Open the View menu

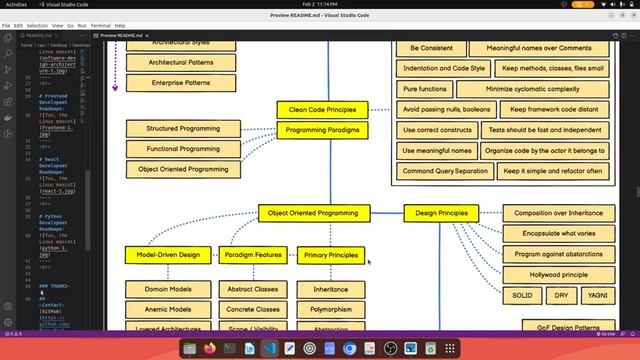point(58,26)
